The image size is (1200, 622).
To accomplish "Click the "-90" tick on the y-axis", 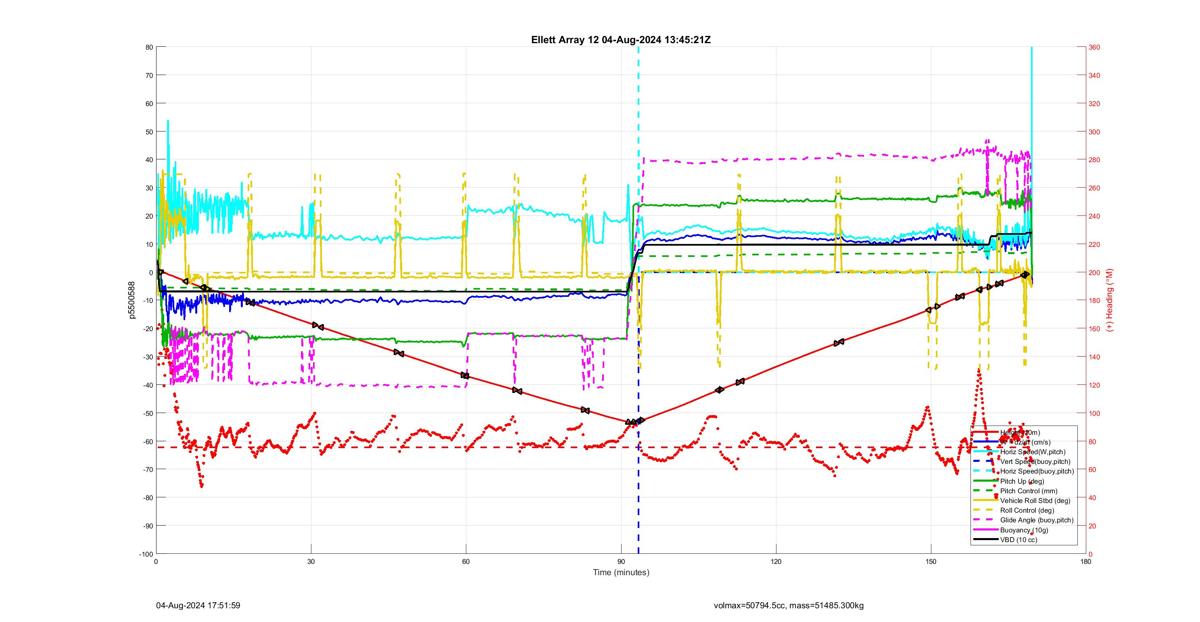I will point(146,526).
